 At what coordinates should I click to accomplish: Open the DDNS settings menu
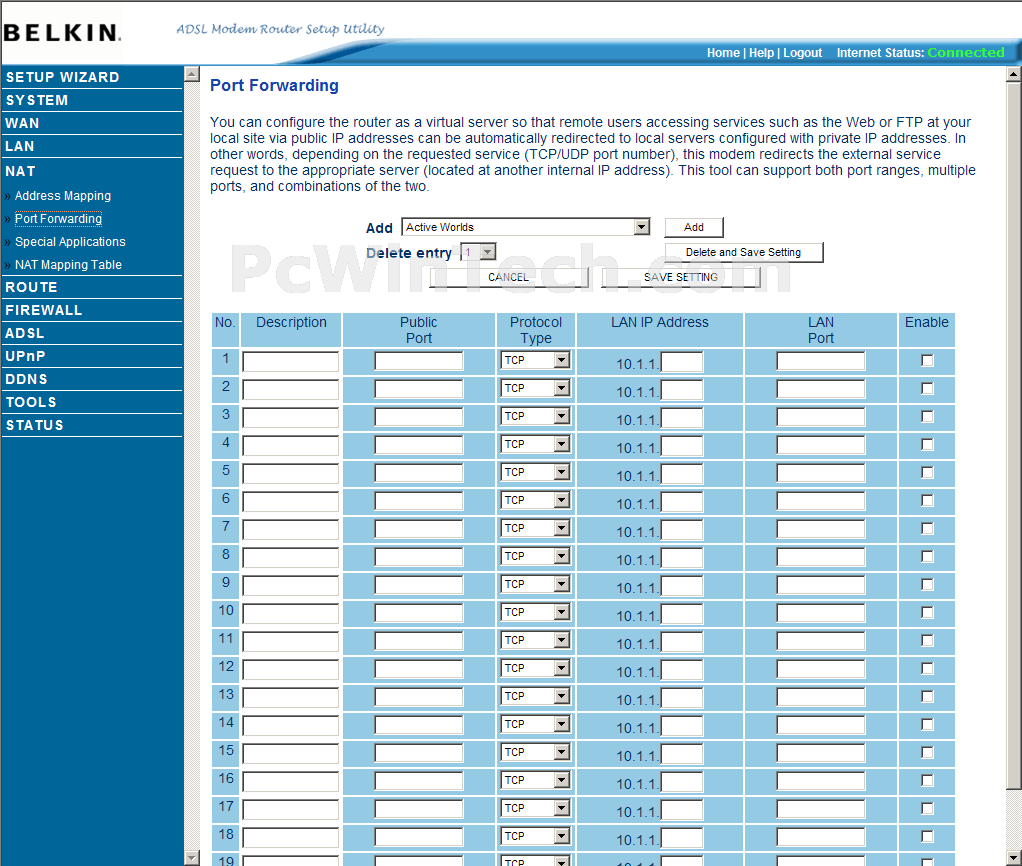[x=26, y=379]
